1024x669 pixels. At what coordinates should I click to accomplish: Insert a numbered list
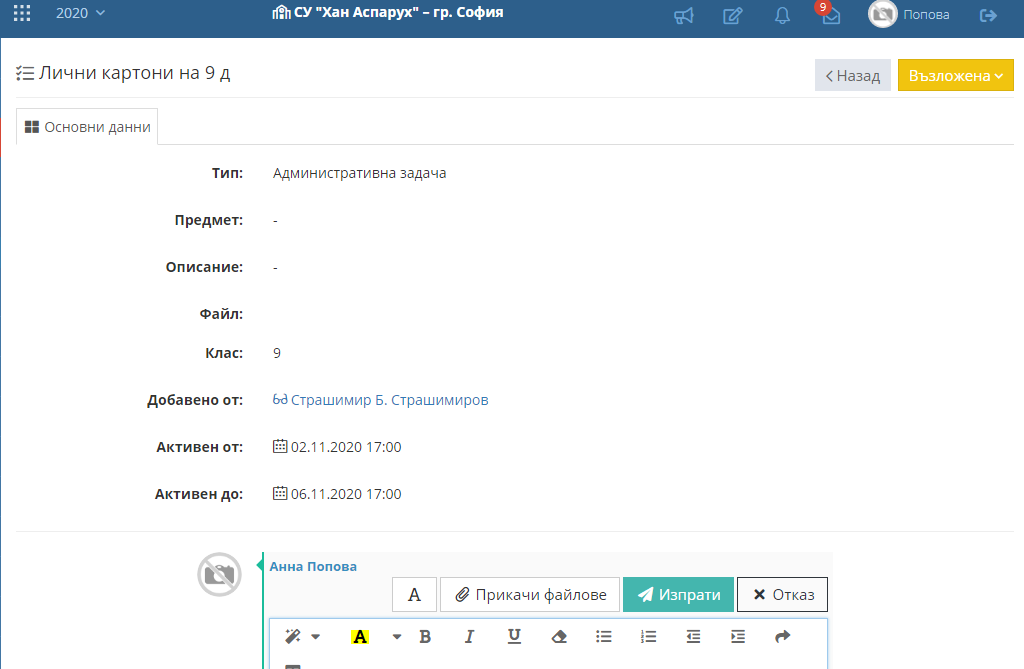[648, 636]
